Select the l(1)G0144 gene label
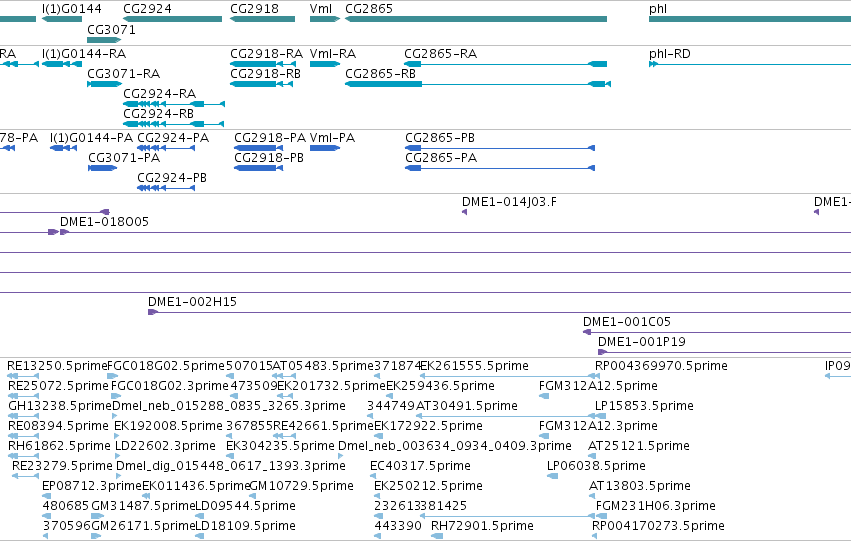The height and width of the screenshot is (541, 851). tap(72, 9)
